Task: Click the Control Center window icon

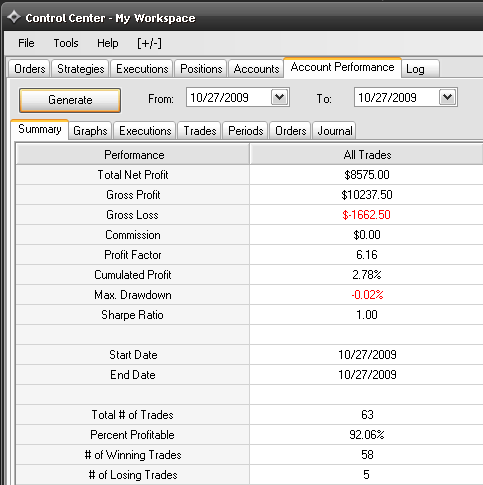Action: click(13, 17)
